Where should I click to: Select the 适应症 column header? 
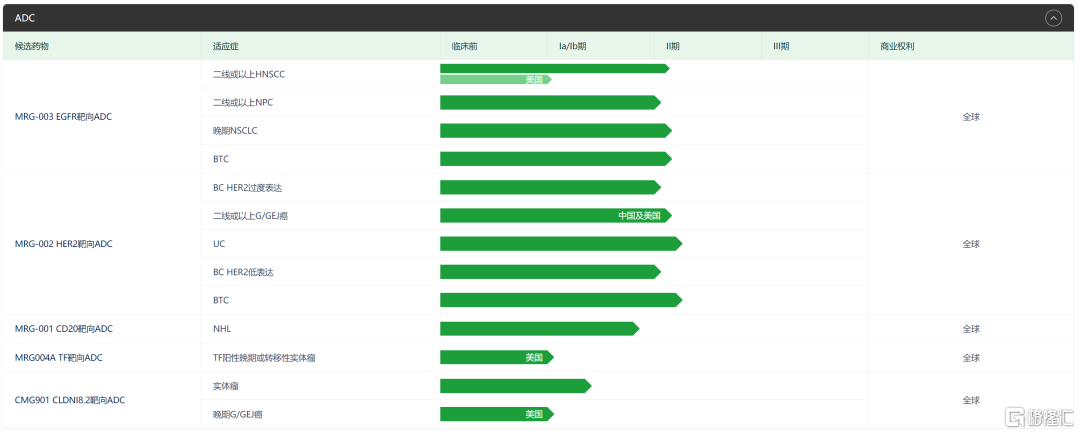click(226, 46)
